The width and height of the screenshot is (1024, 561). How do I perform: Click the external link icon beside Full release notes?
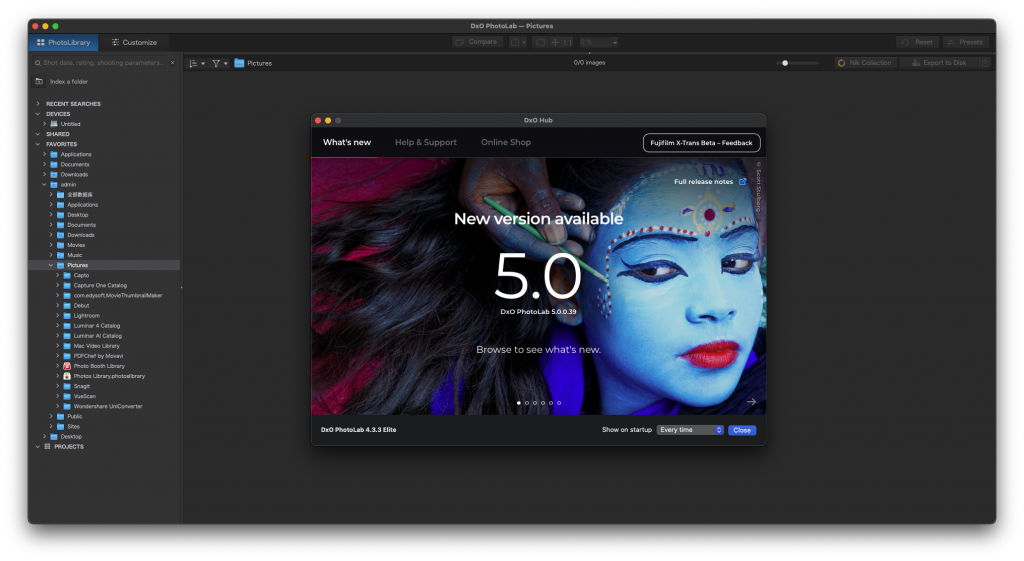pos(743,182)
